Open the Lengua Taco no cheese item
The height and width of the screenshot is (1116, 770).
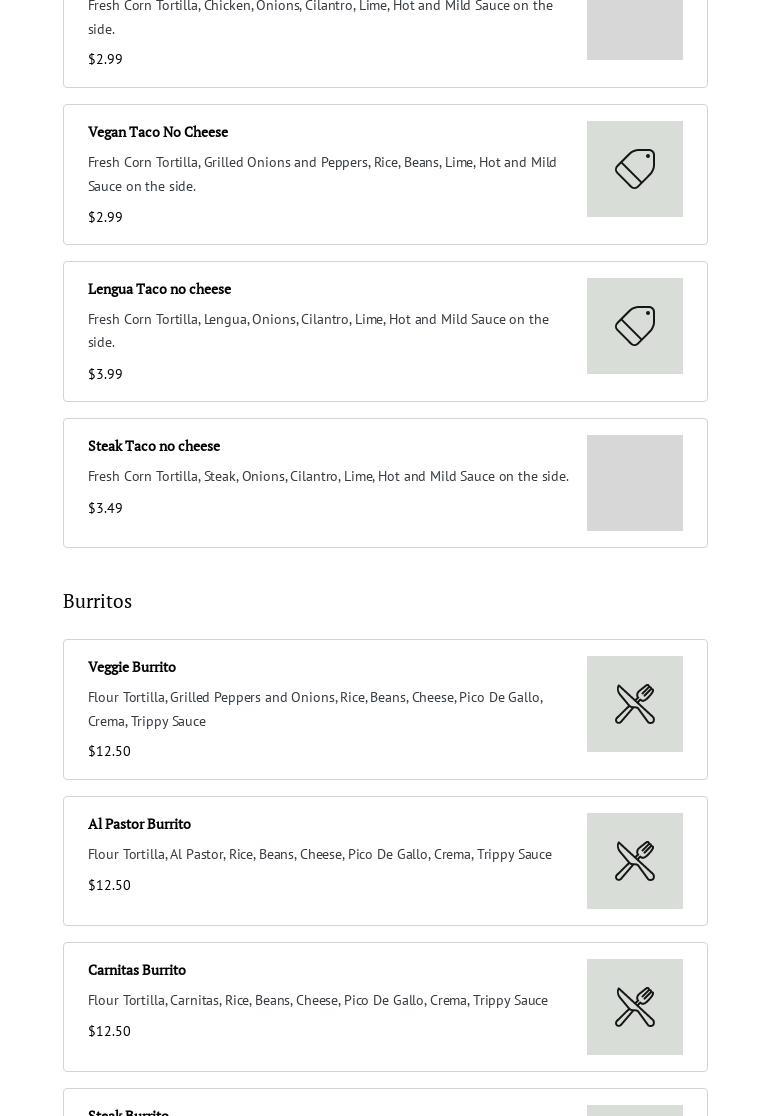pyautogui.click(x=159, y=289)
